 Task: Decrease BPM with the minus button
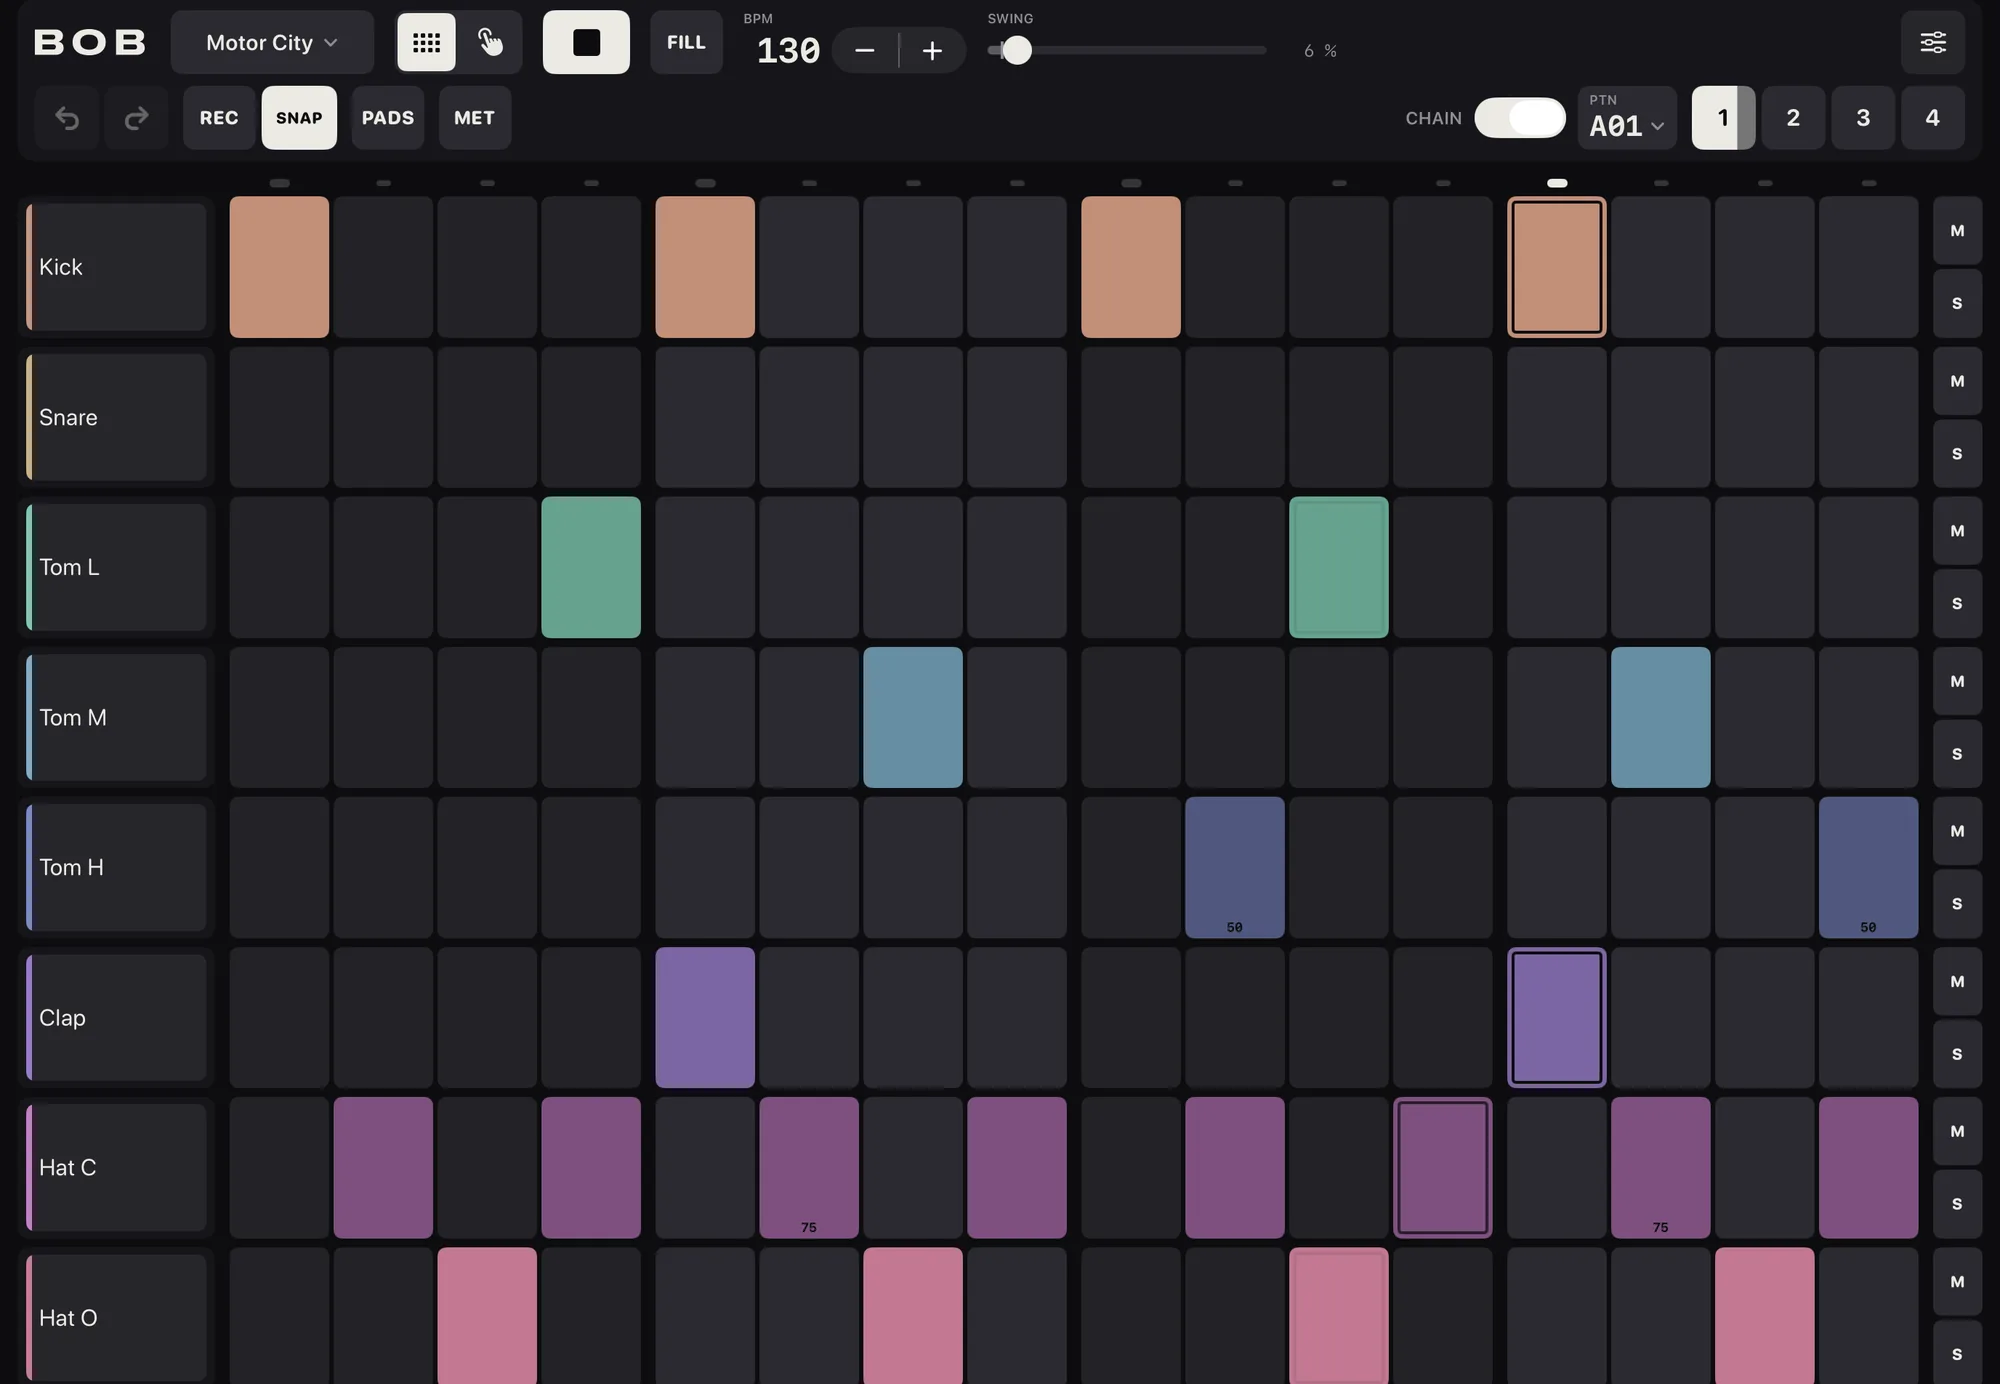click(x=865, y=50)
